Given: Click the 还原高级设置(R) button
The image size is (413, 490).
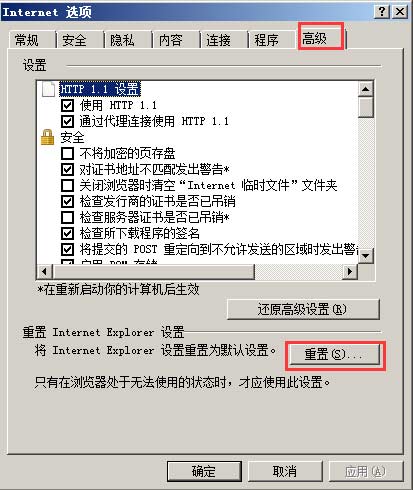Looking at the screenshot, I should [303, 309].
